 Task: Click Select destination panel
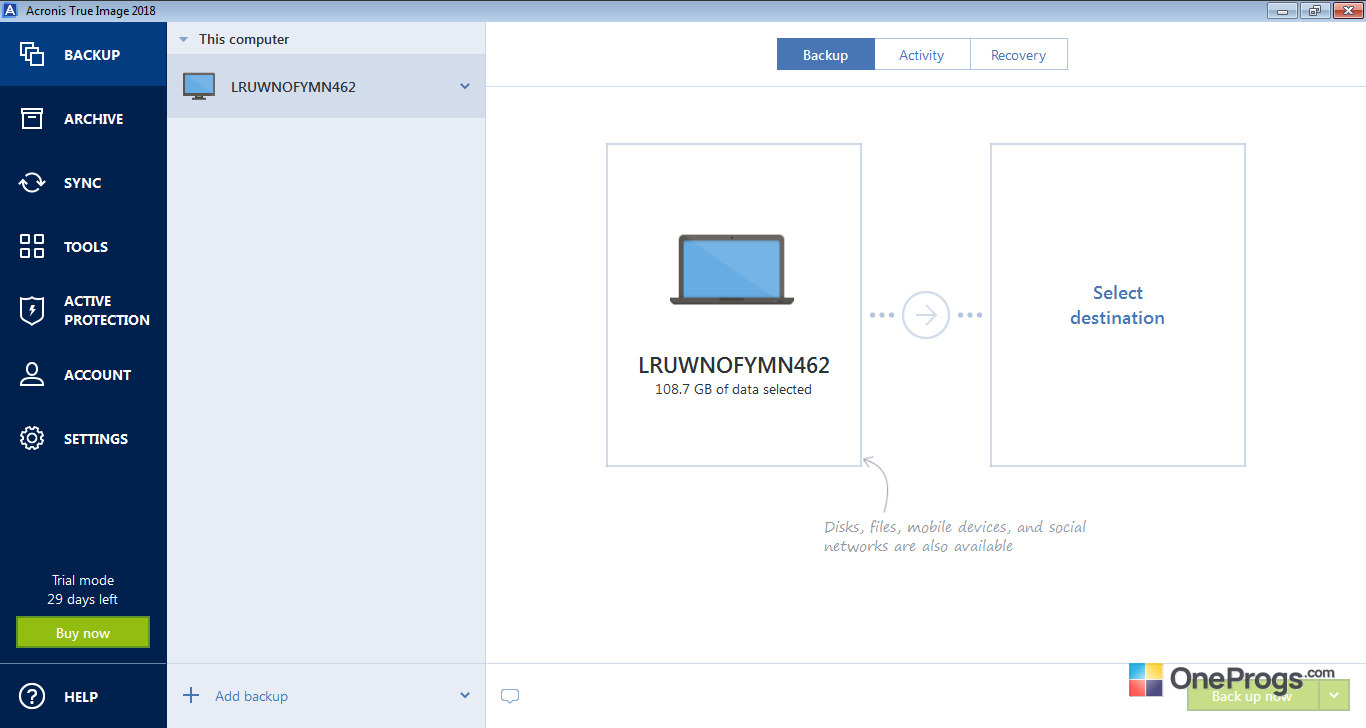1117,305
